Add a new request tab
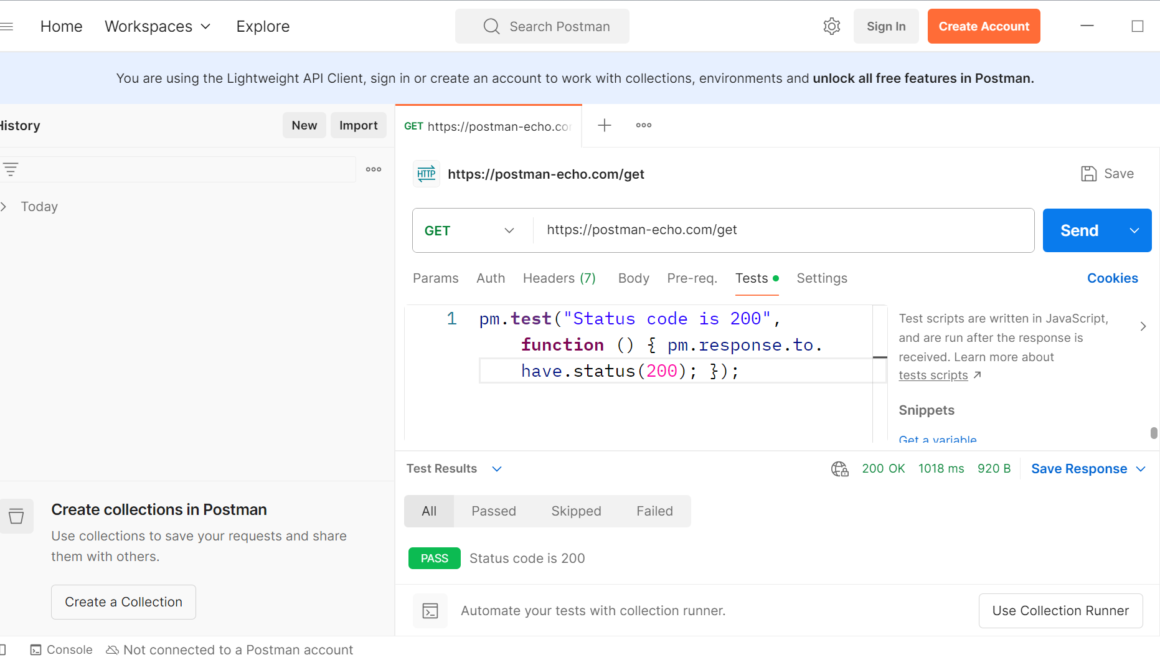The image size is (1160, 665). coord(604,125)
